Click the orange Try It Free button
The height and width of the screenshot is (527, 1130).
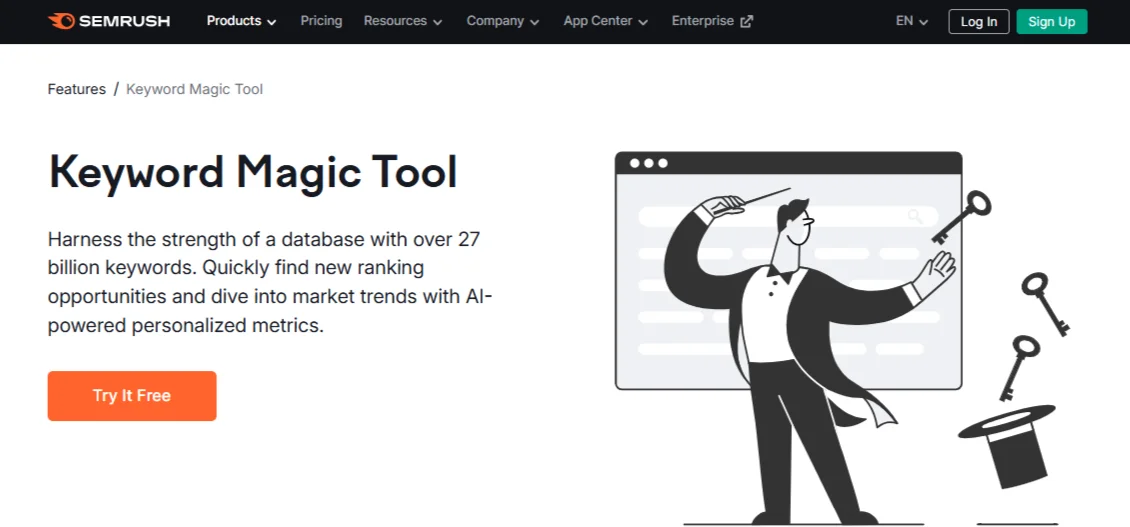(x=132, y=396)
